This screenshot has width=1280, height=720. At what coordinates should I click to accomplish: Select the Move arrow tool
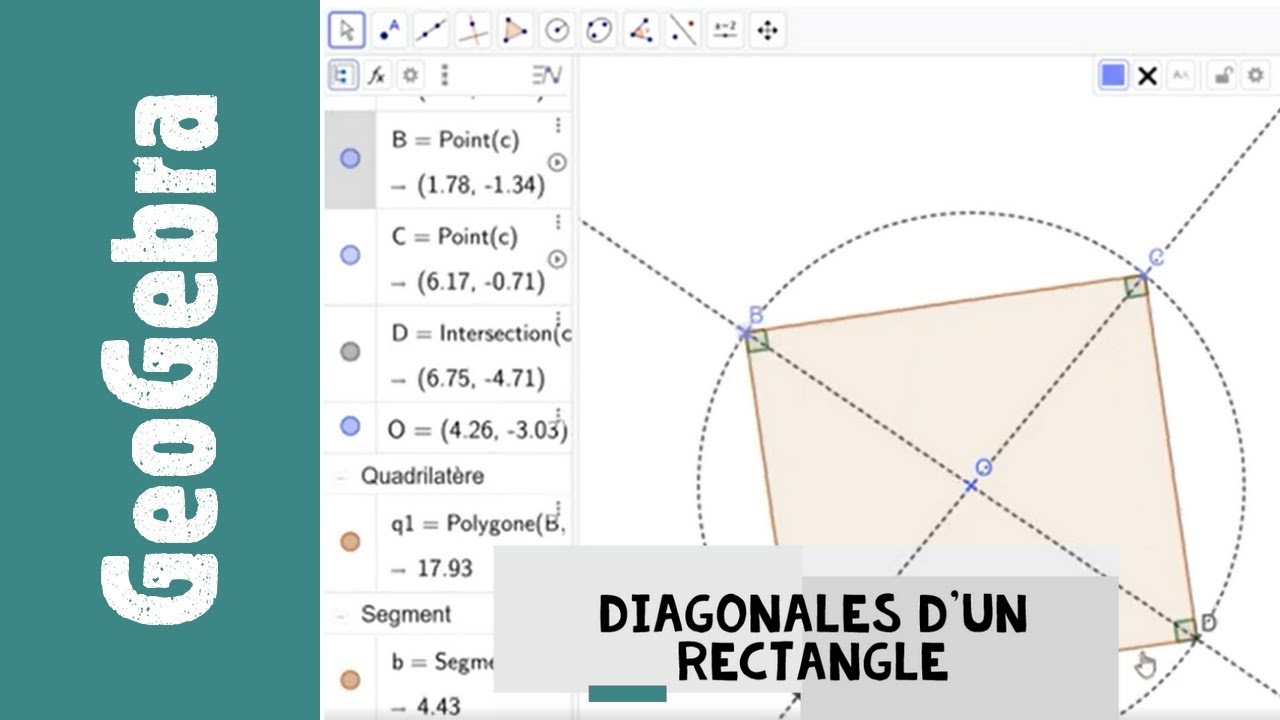pos(347,31)
